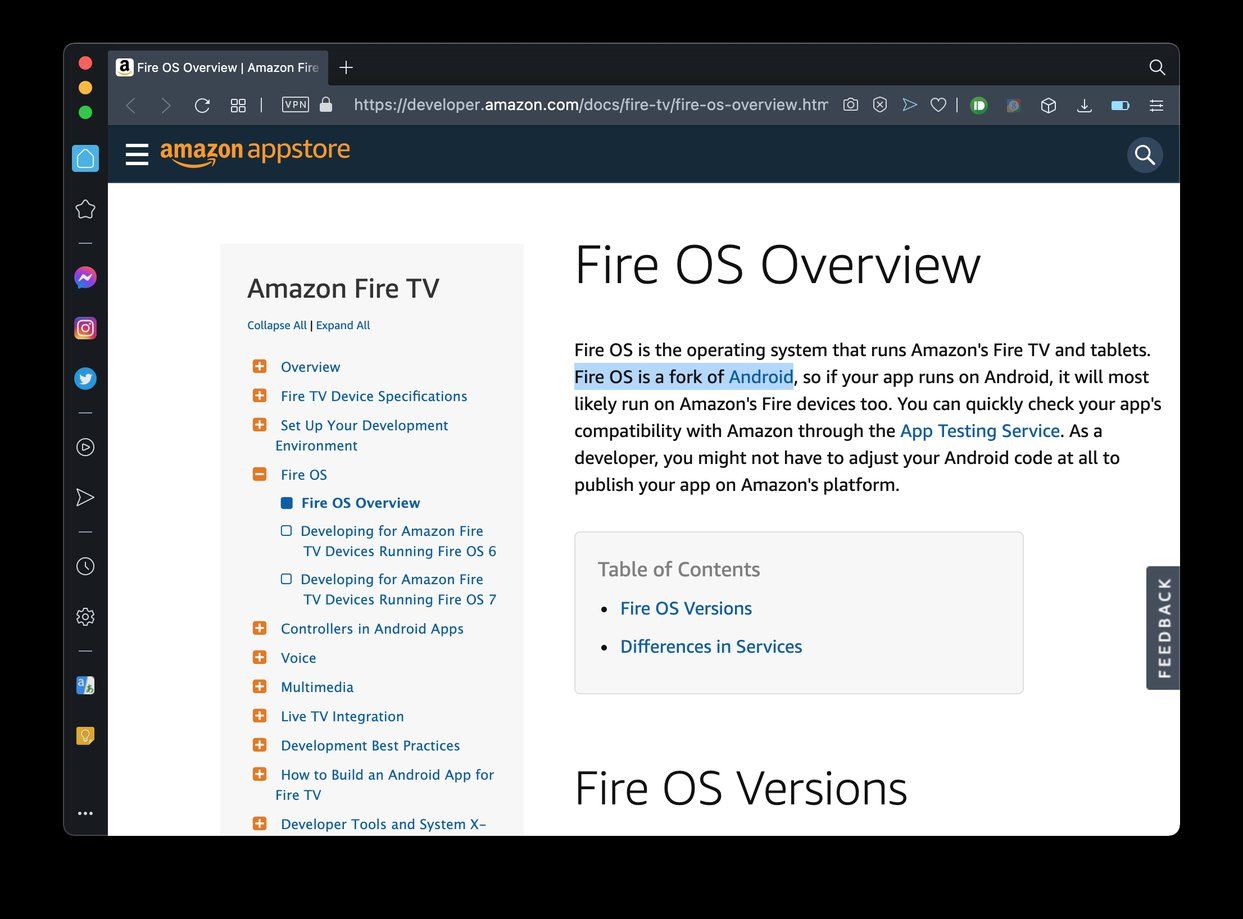Open Messenger in the sidebar
Screen dimensions: 1243x919
coord(85,278)
